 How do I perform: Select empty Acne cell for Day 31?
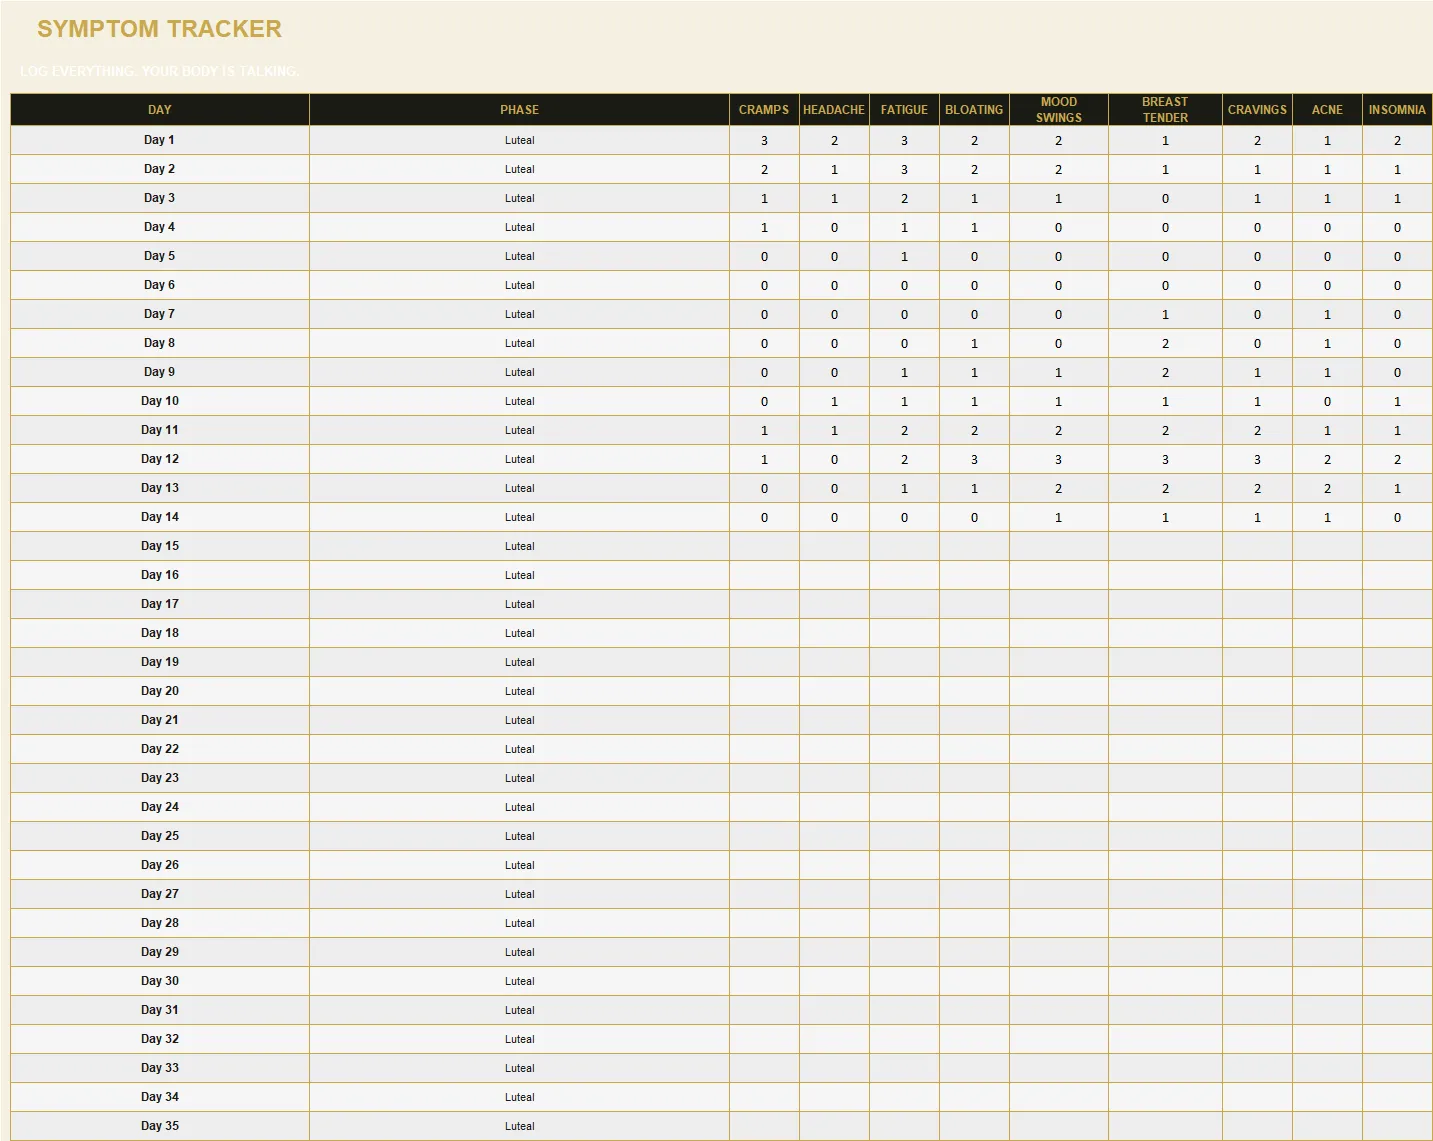(x=1327, y=1010)
